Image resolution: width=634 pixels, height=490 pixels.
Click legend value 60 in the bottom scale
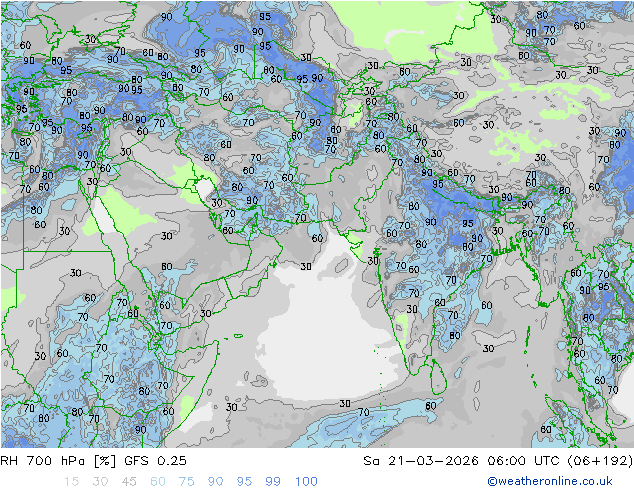[158, 482]
